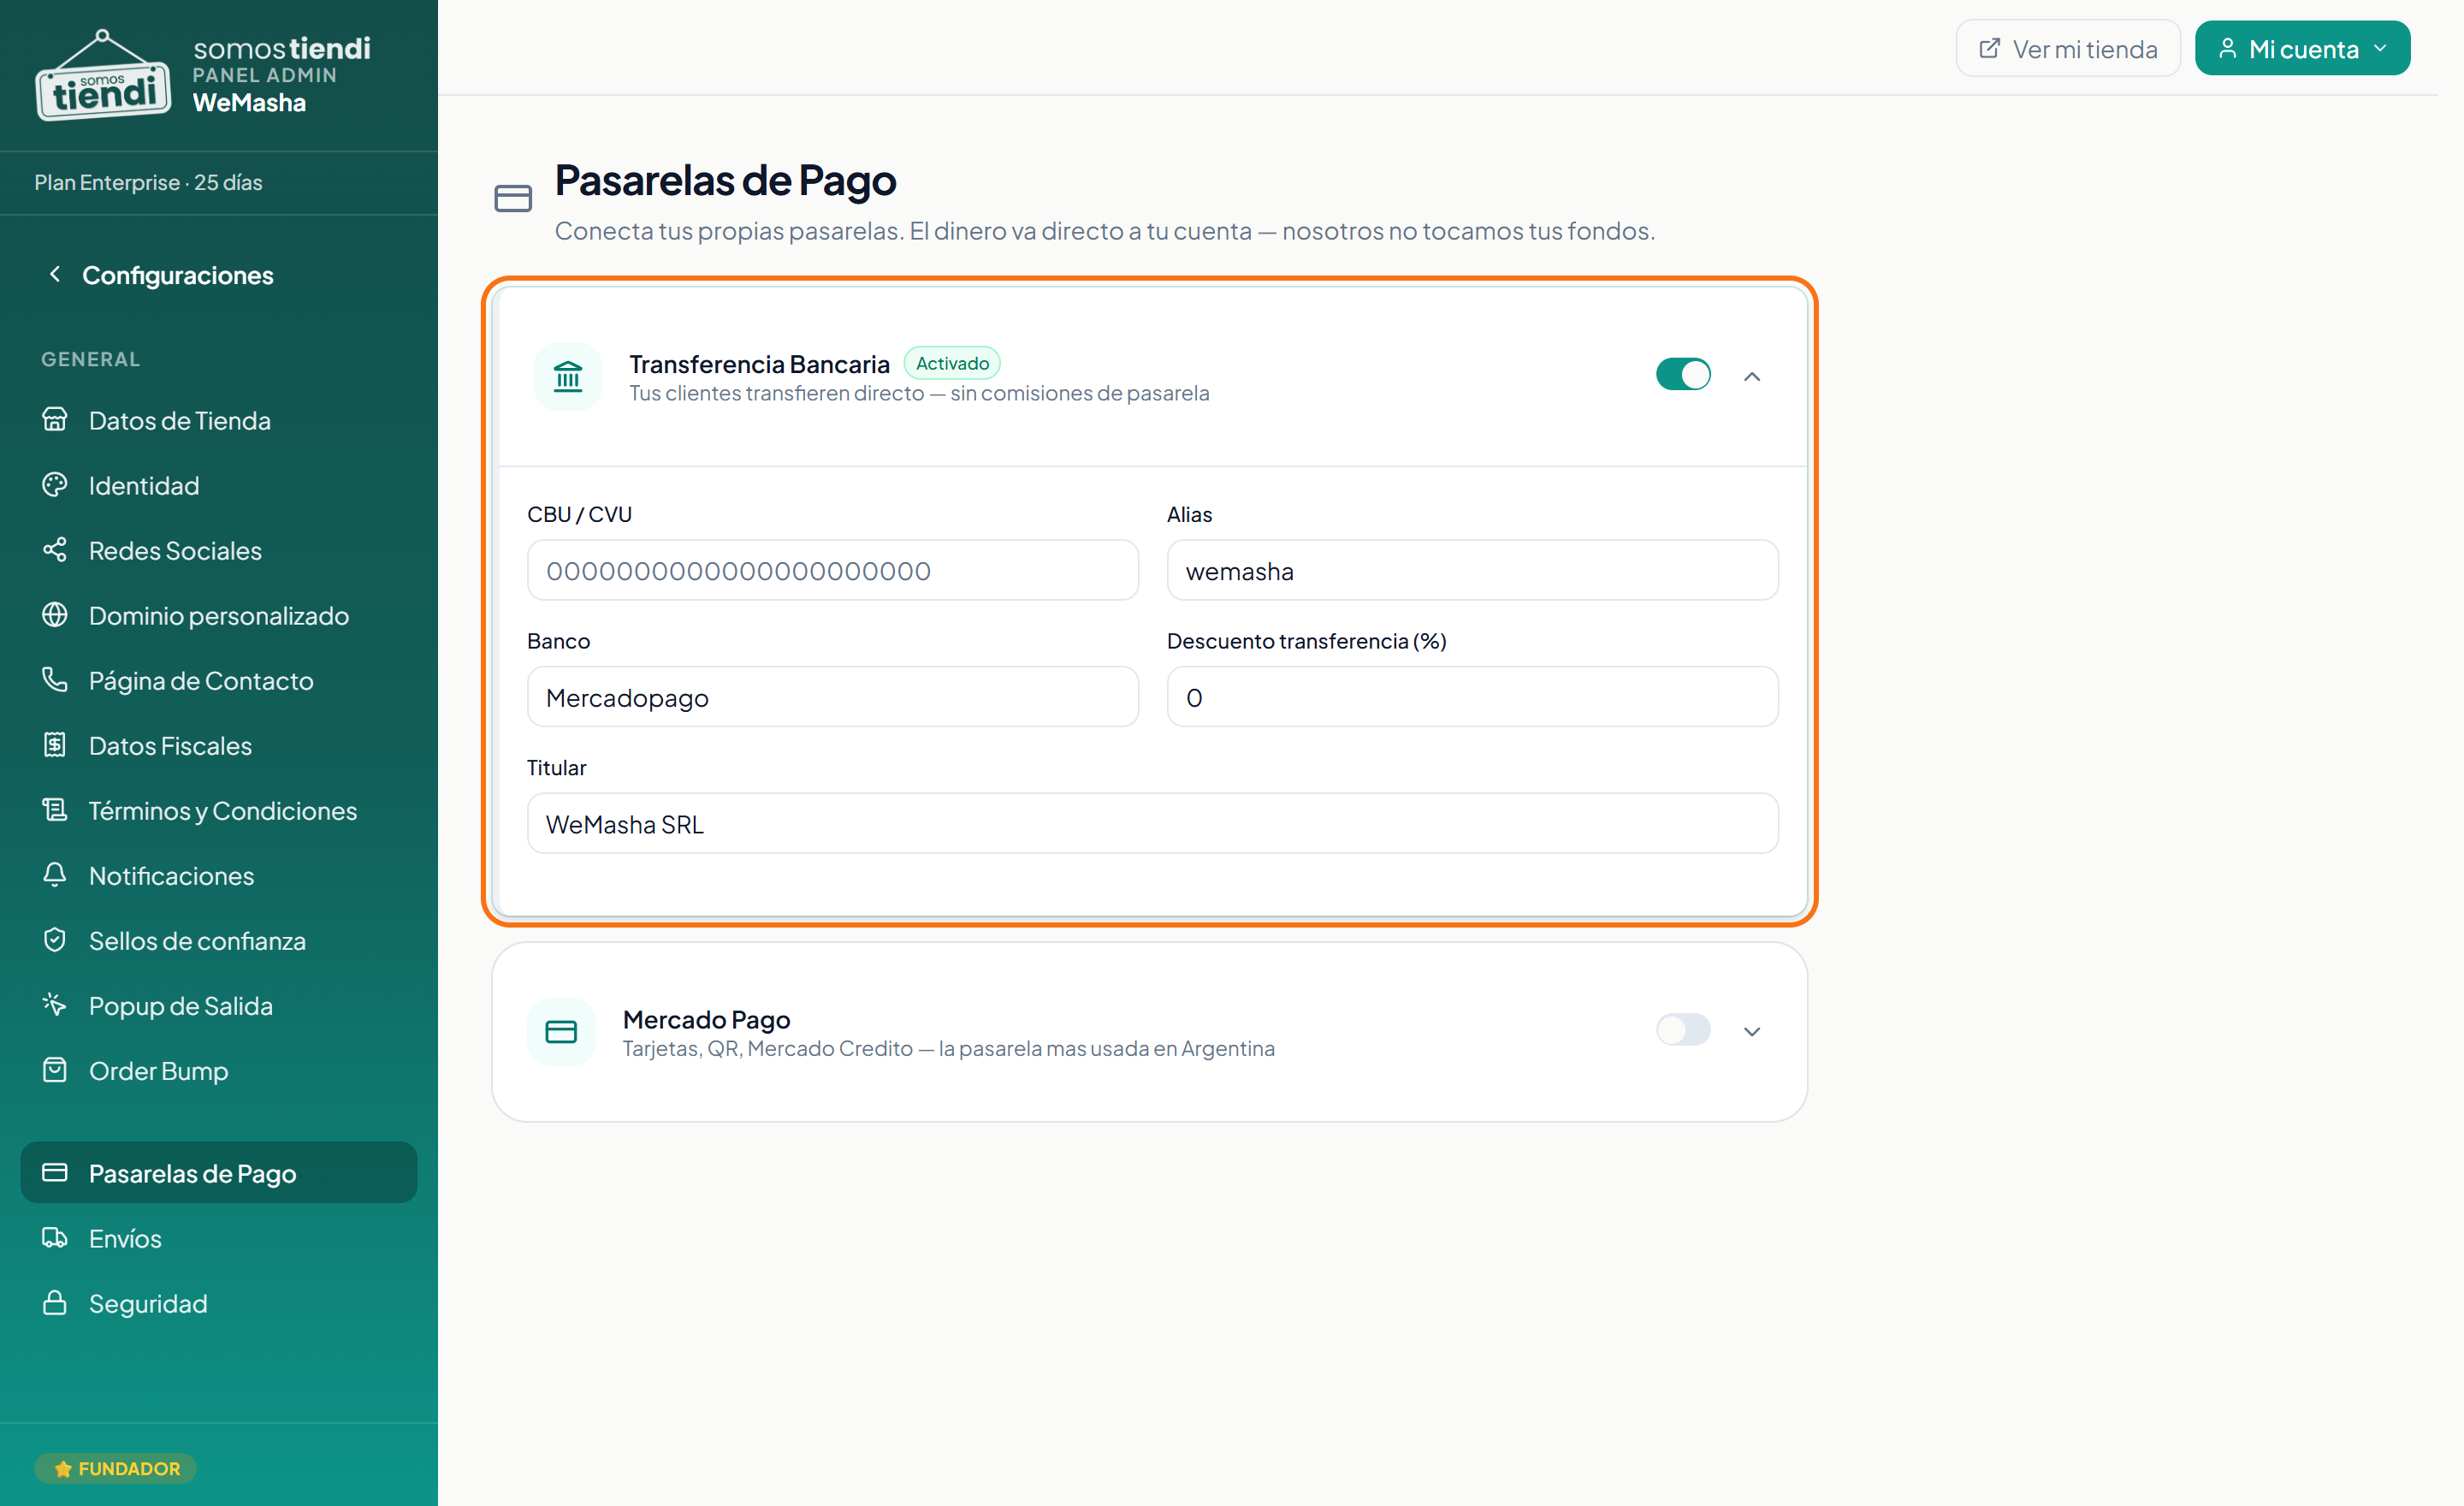Image resolution: width=2464 pixels, height=1506 pixels.
Task: Open Notificaciones settings
Action: point(219,875)
